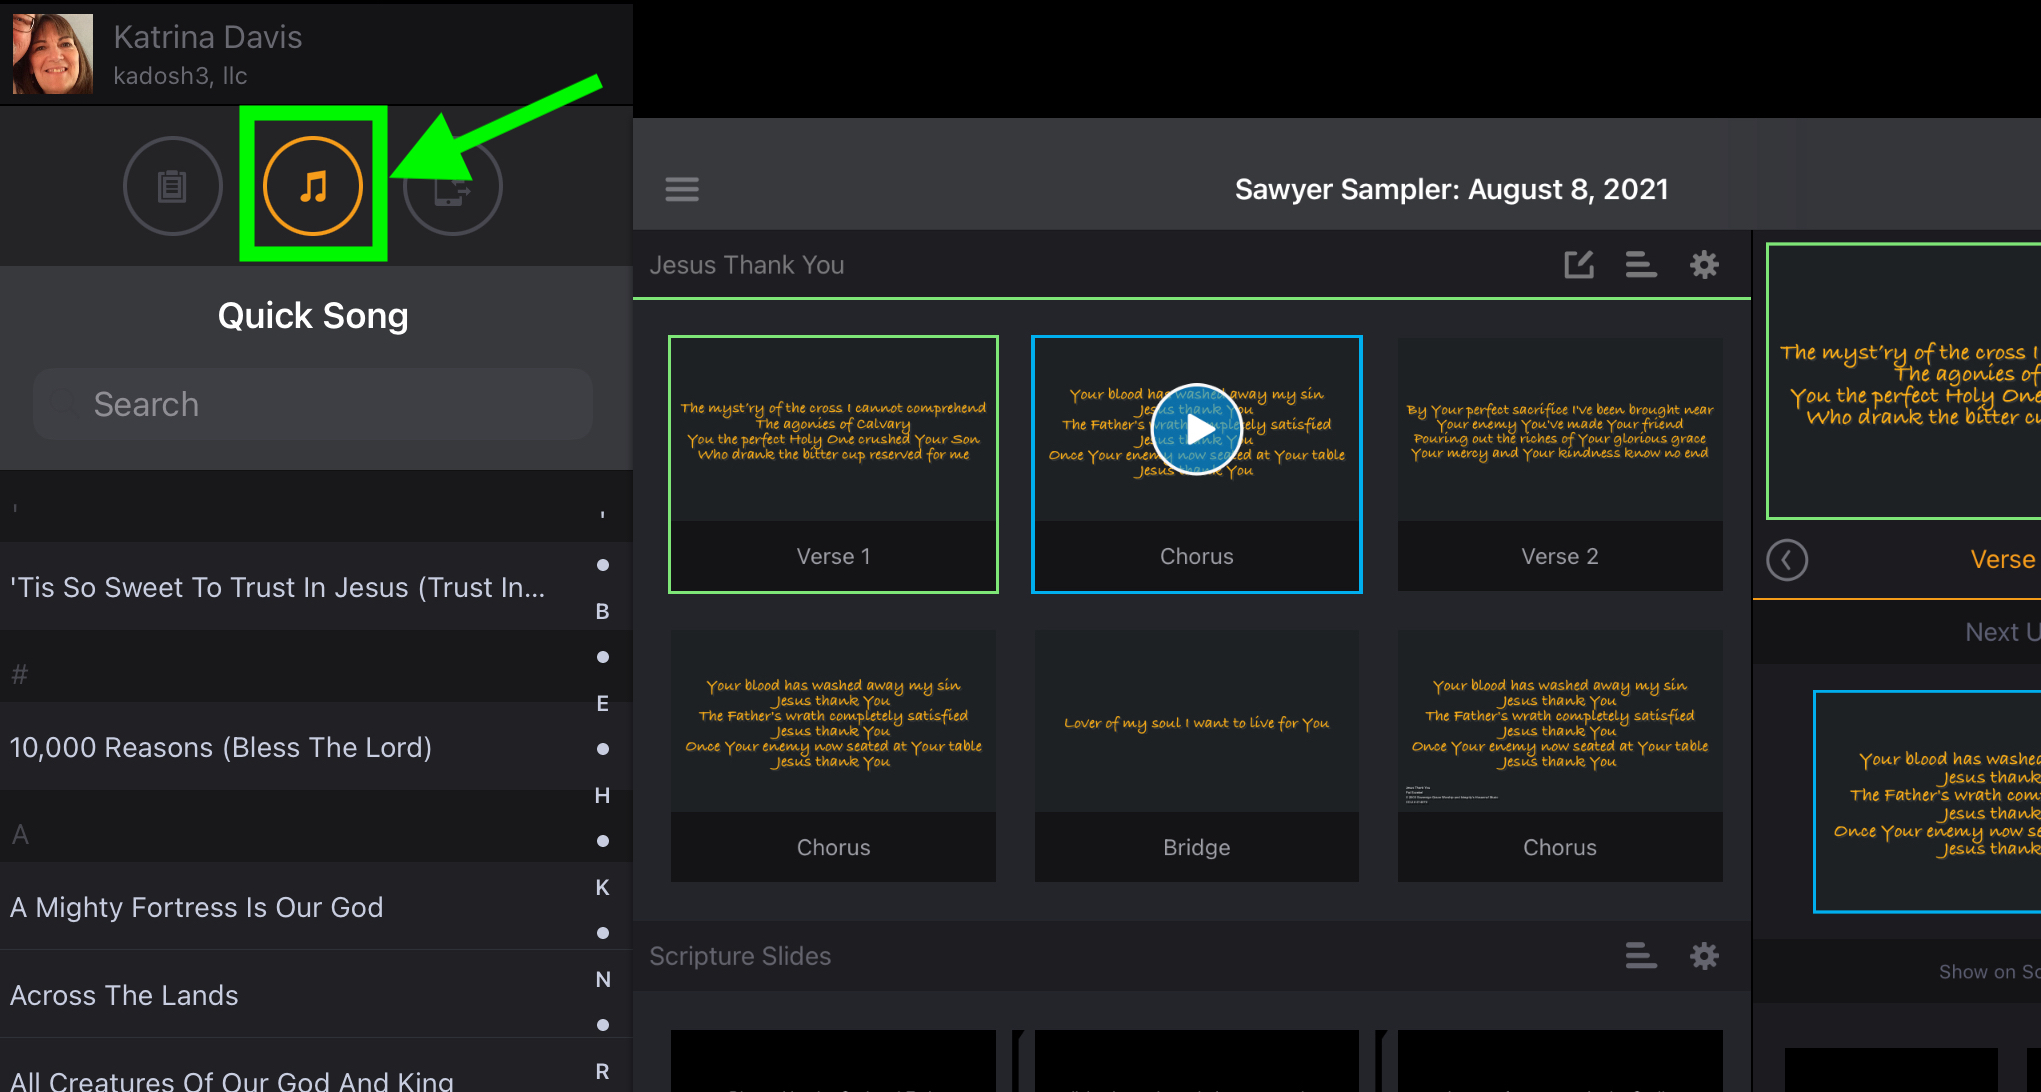The width and height of the screenshot is (2041, 1092).
Task: Click the Scripture Slides section title
Action: 740,956
